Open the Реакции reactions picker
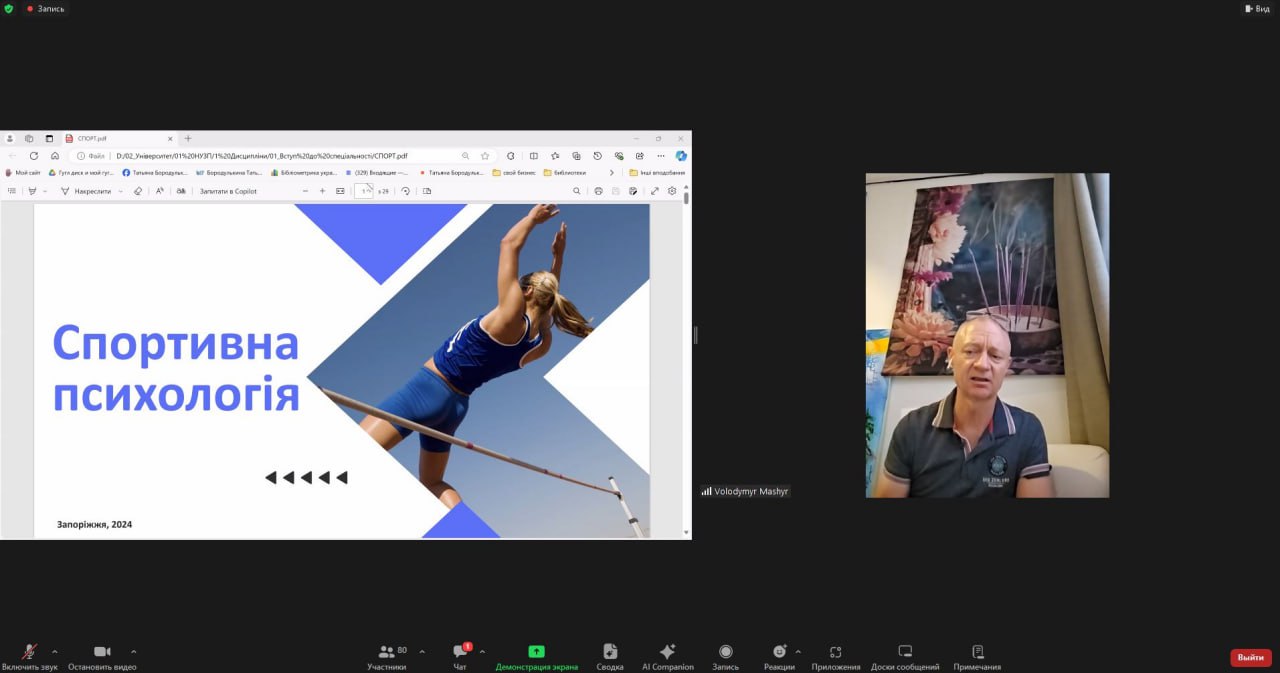The width and height of the screenshot is (1280, 673). 779,656
